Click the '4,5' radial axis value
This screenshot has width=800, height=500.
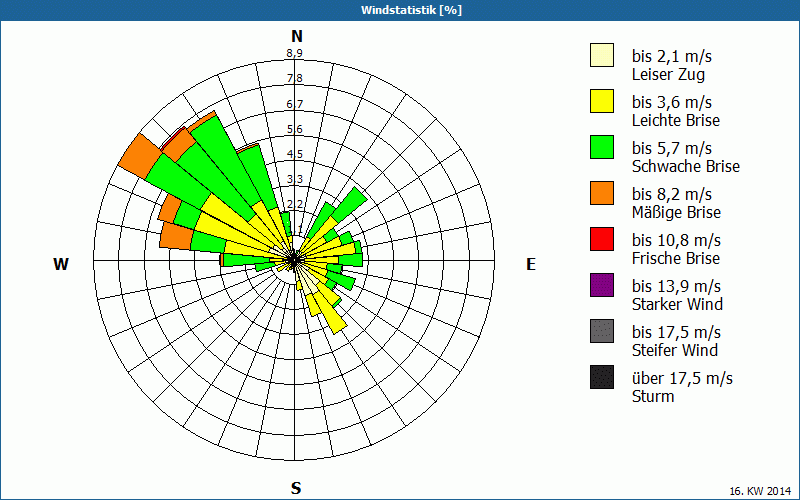(x=294, y=154)
